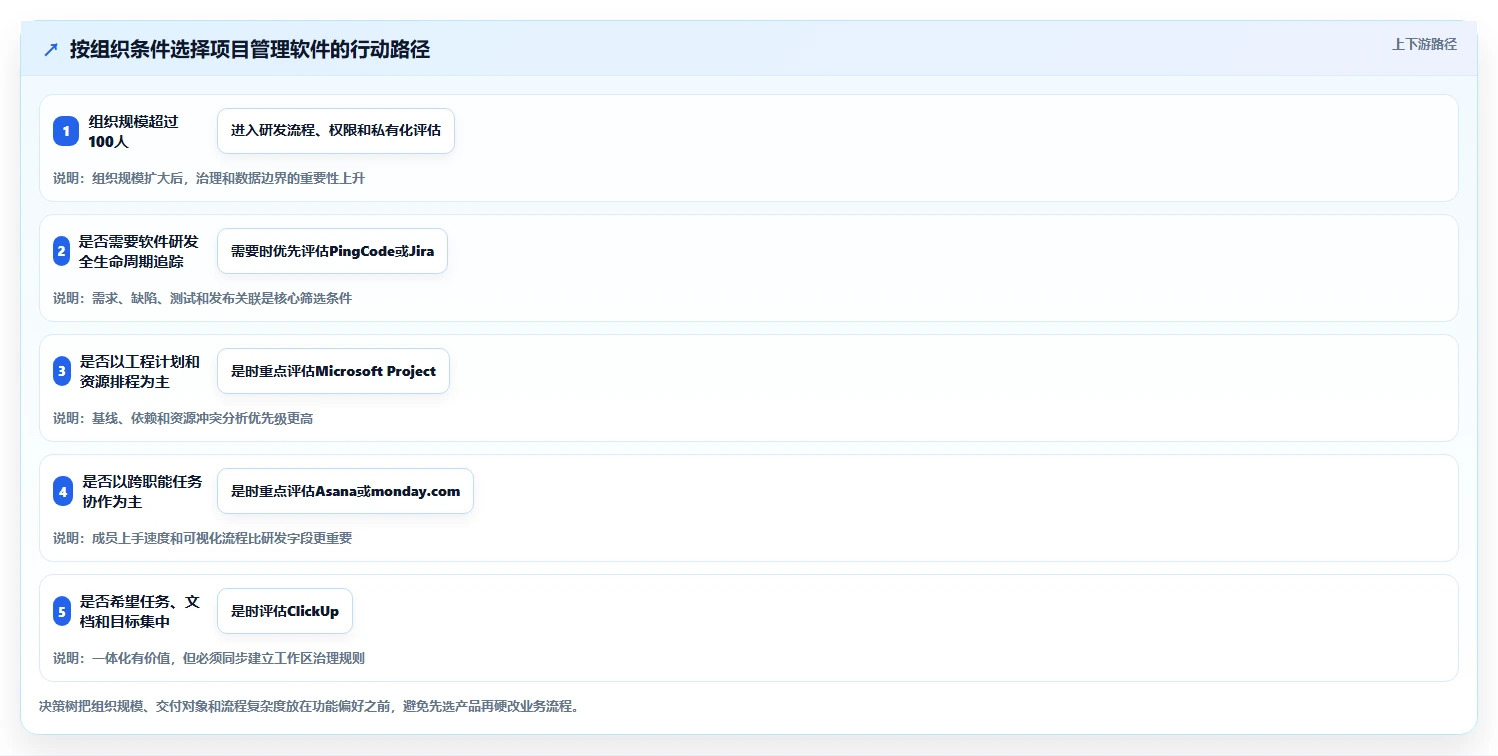Click the 上下游路径 label in header
Image resolution: width=1498 pixels, height=756 pixels.
click(1424, 44)
